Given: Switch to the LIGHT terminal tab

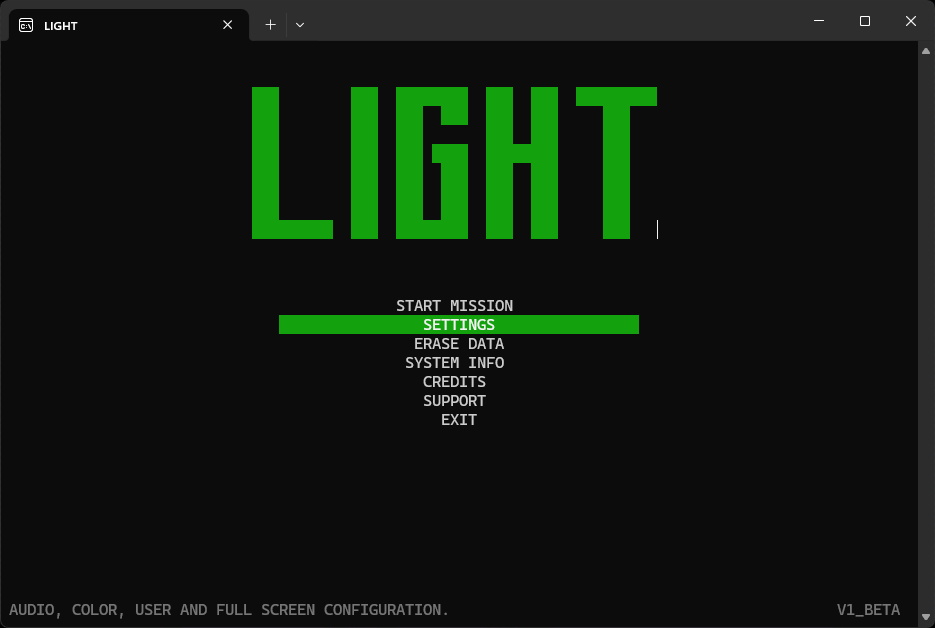Looking at the screenshot, I should coord(129,25).
